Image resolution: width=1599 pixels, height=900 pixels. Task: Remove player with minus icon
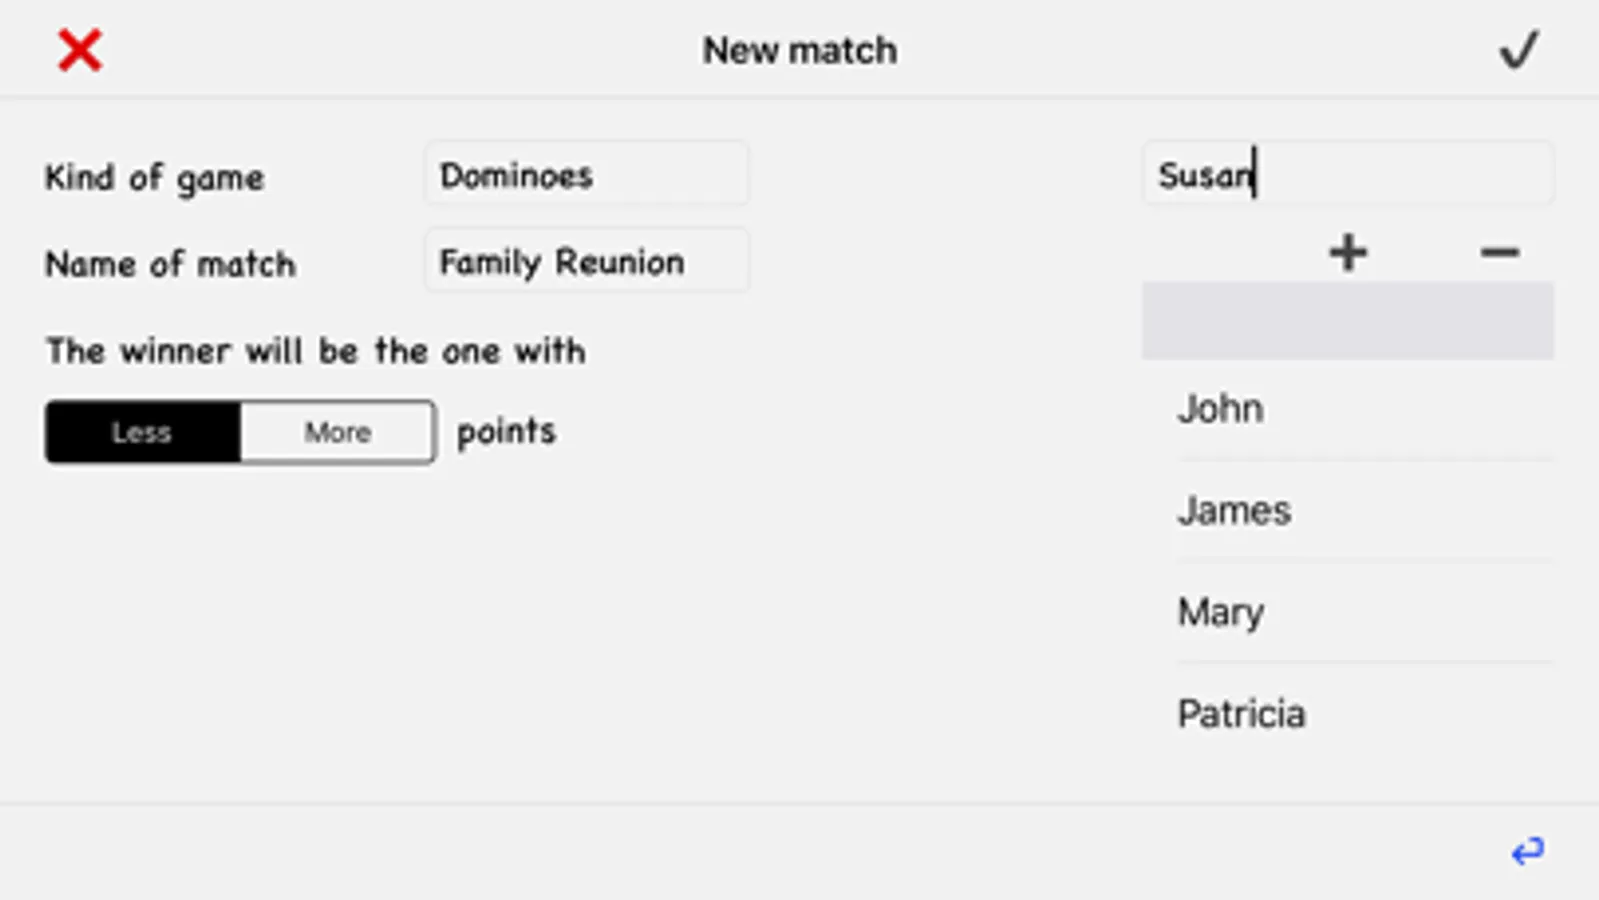[1499, 252]
